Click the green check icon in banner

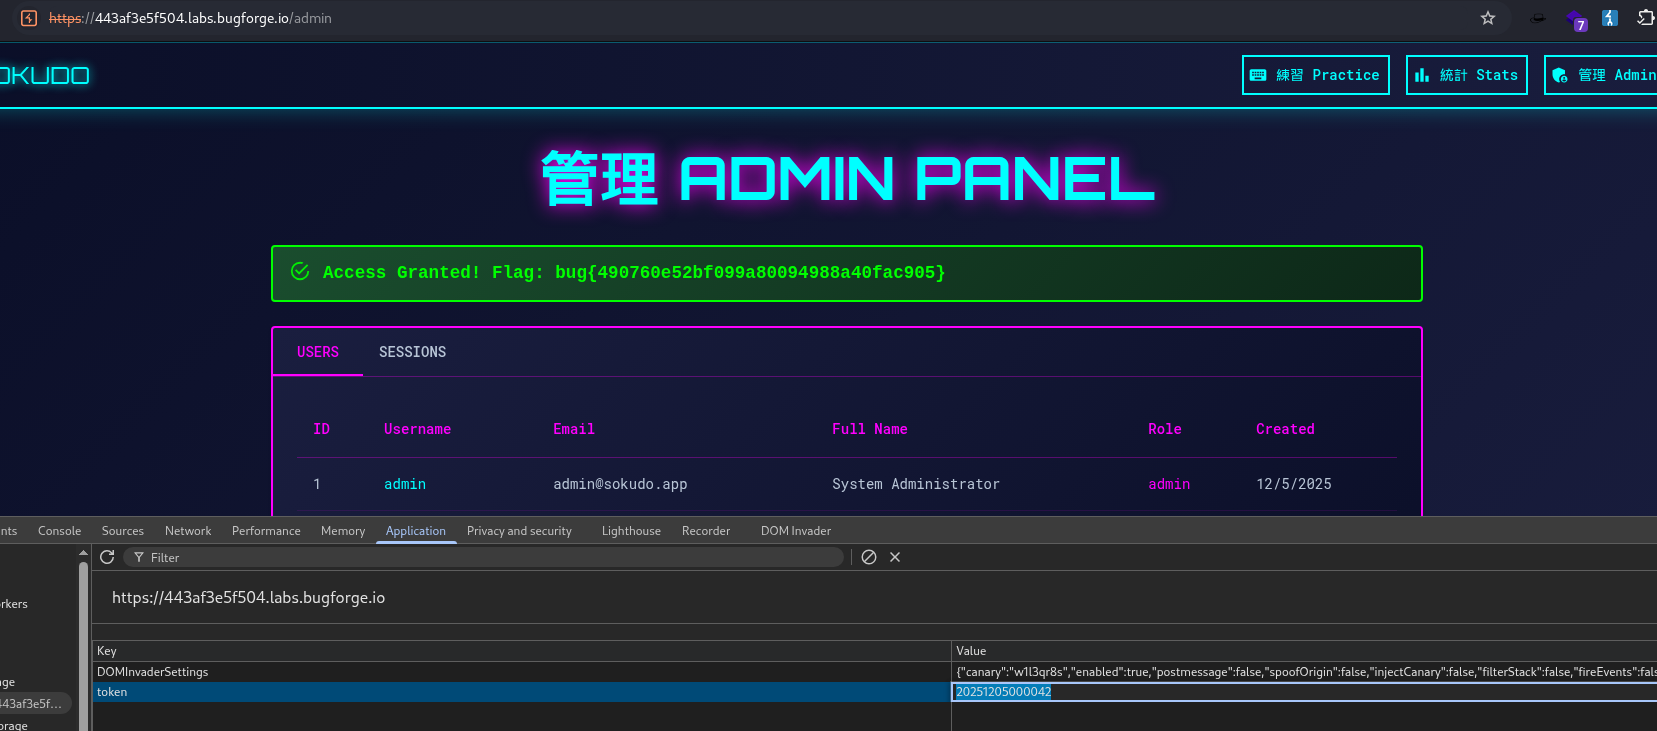(300, 271)
